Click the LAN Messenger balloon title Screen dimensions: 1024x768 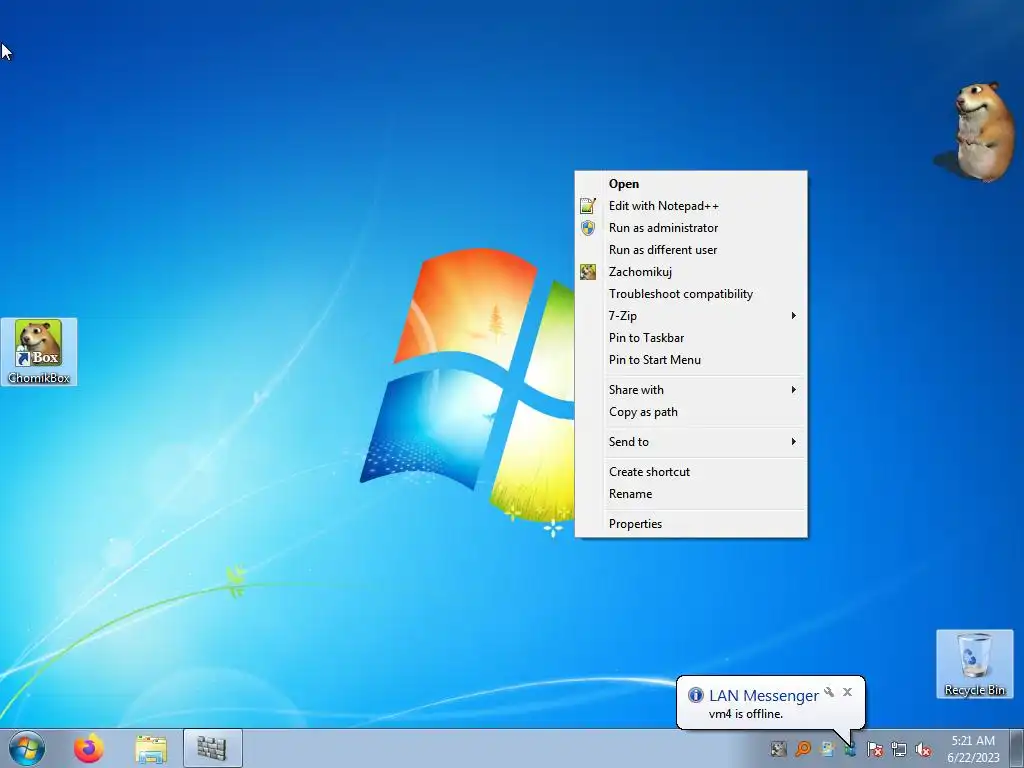(763, 696)
